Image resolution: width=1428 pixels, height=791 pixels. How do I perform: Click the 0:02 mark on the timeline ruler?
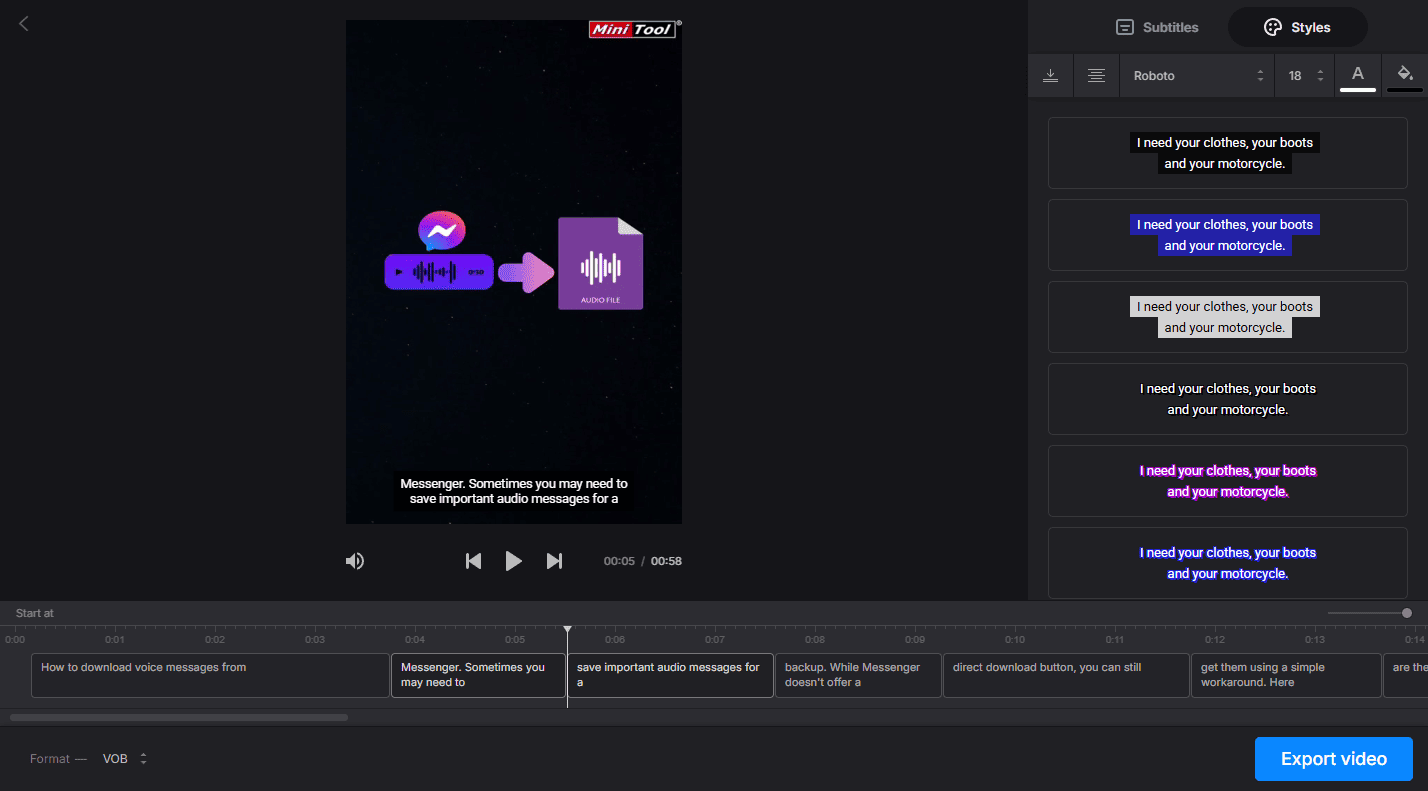pos(215,640)
